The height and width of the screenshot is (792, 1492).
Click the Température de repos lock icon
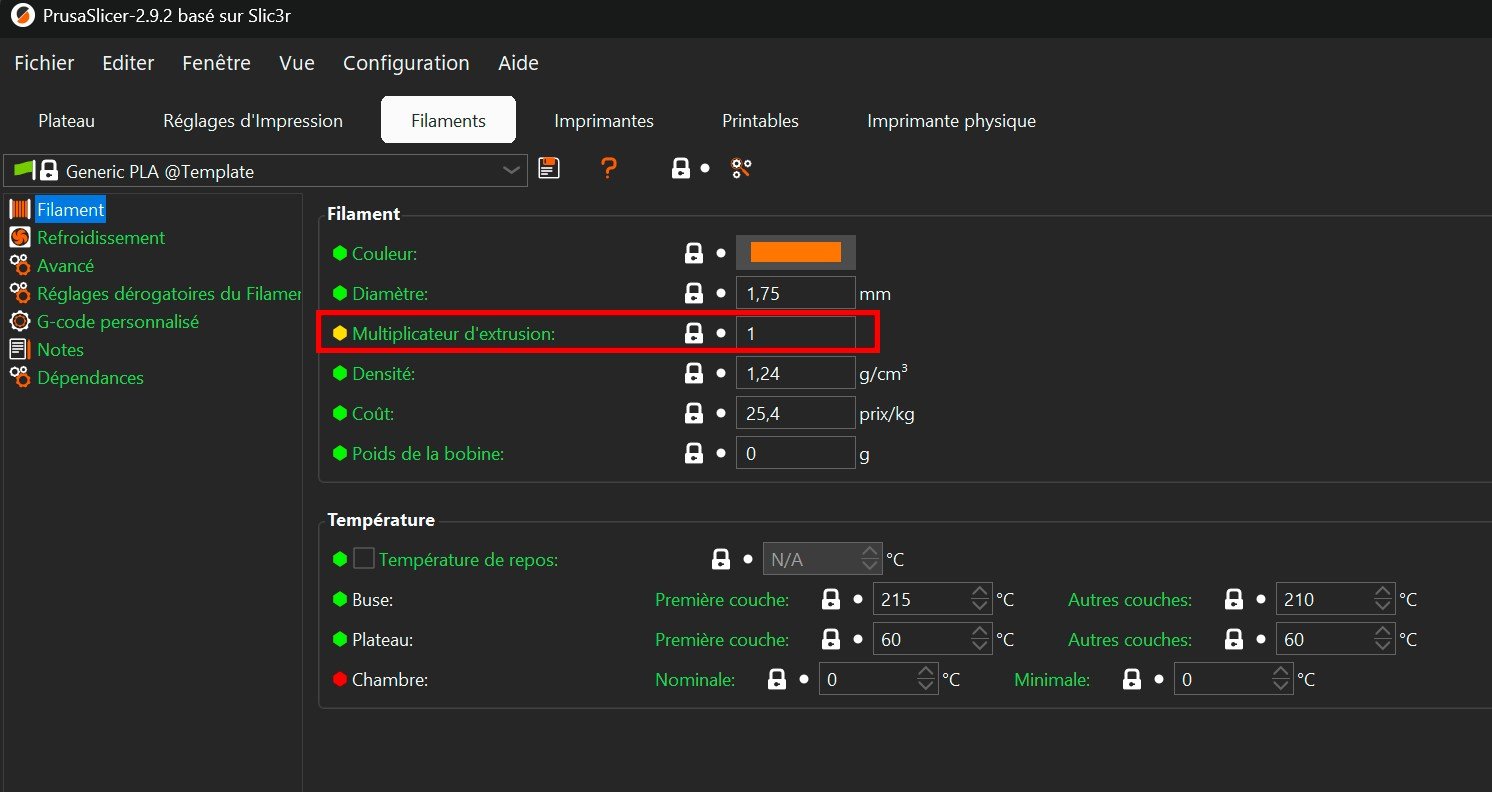click(x=721, y=559)
